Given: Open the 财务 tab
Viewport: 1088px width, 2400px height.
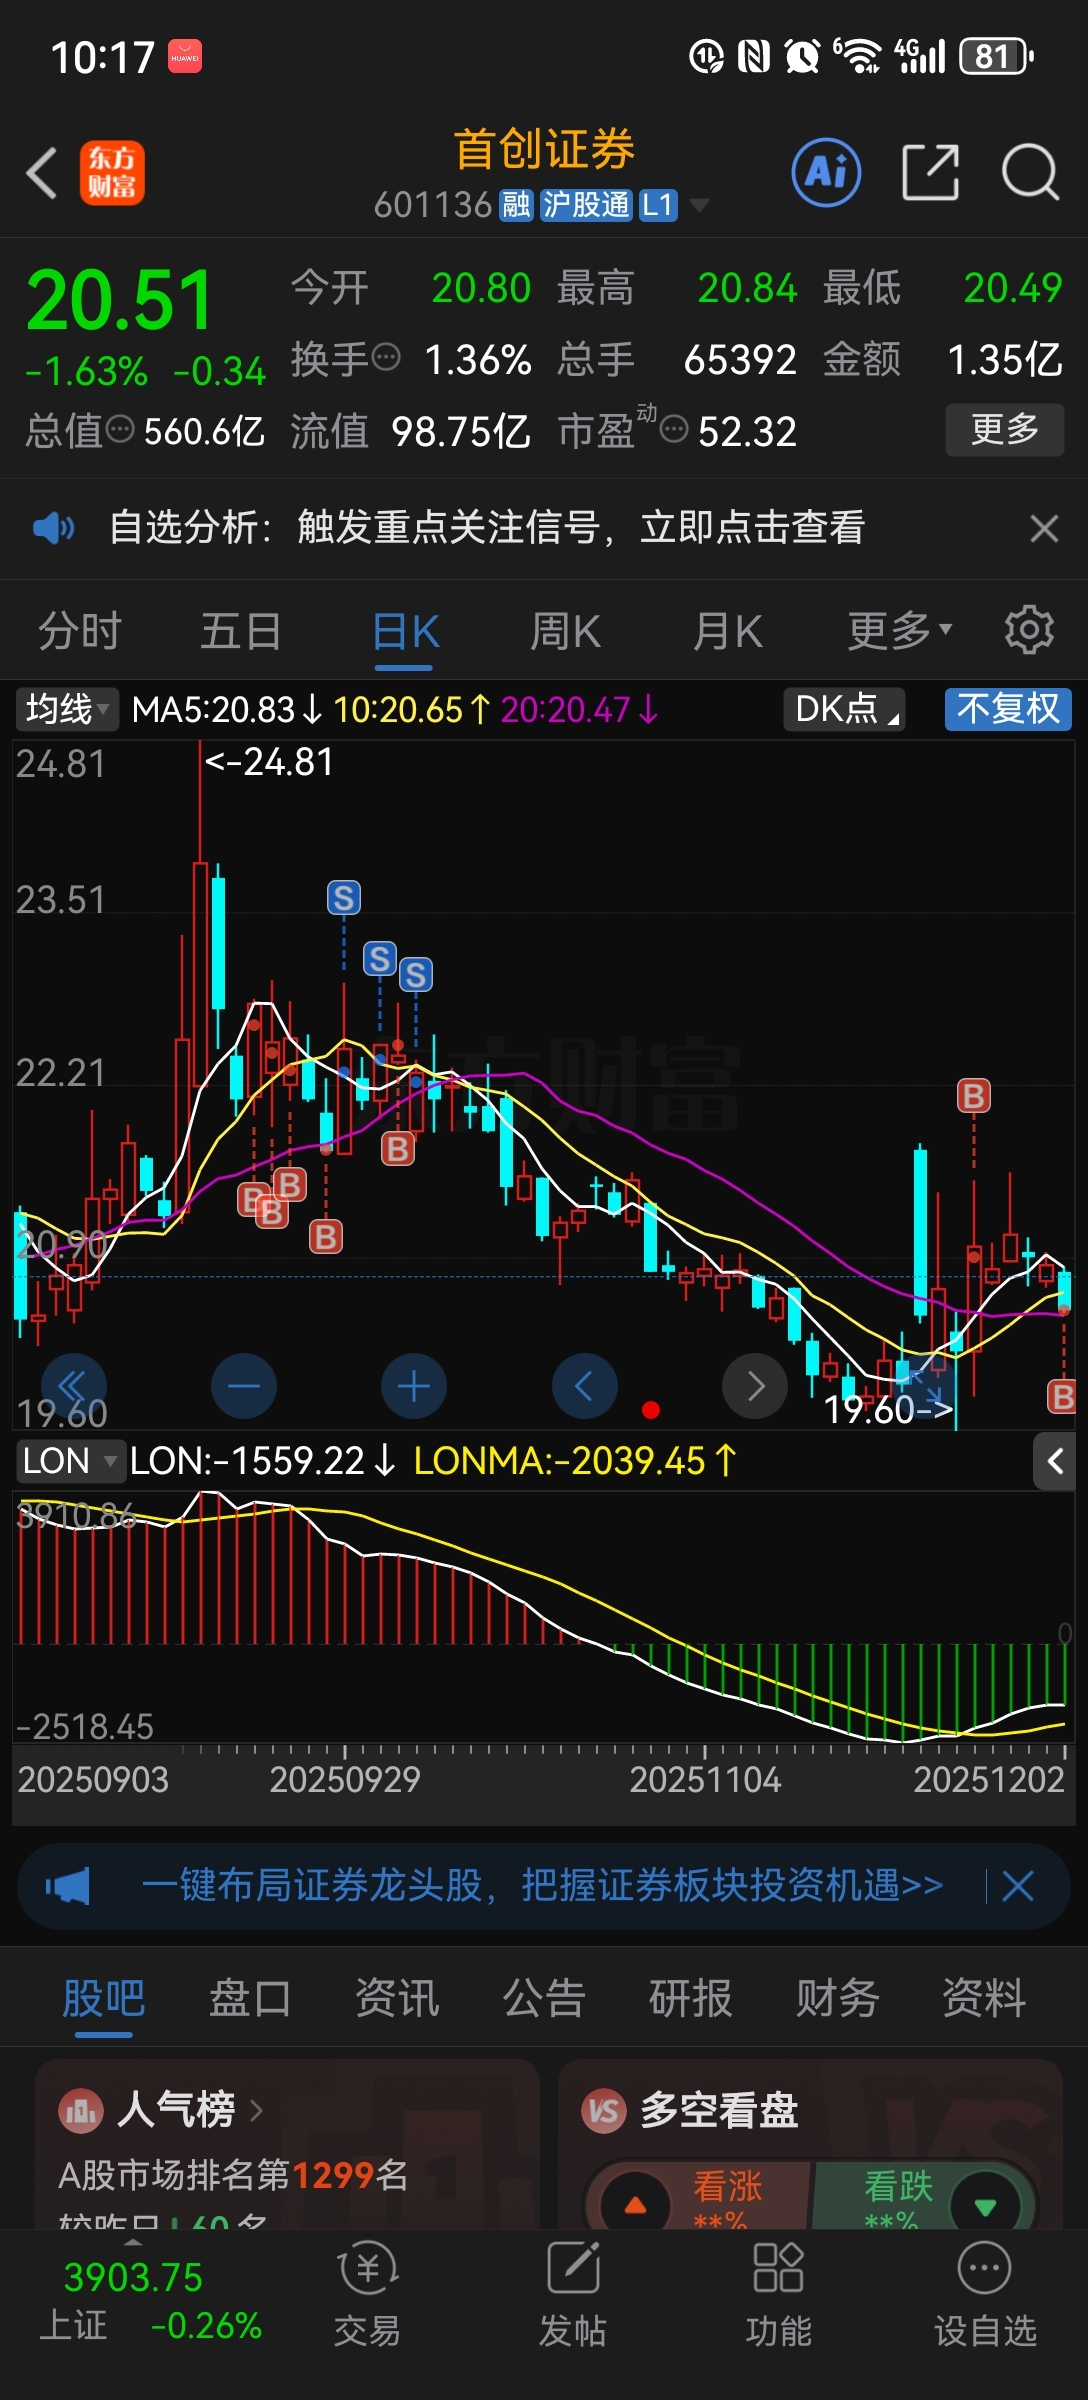Looking at the screenshot, I should (x=838, y=1999).
